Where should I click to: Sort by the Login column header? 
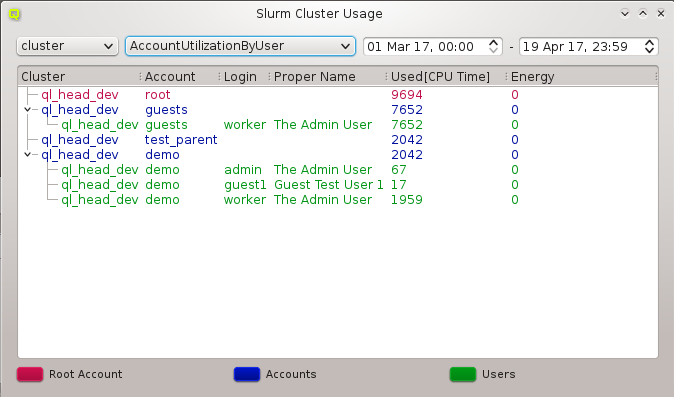(244, 76)
